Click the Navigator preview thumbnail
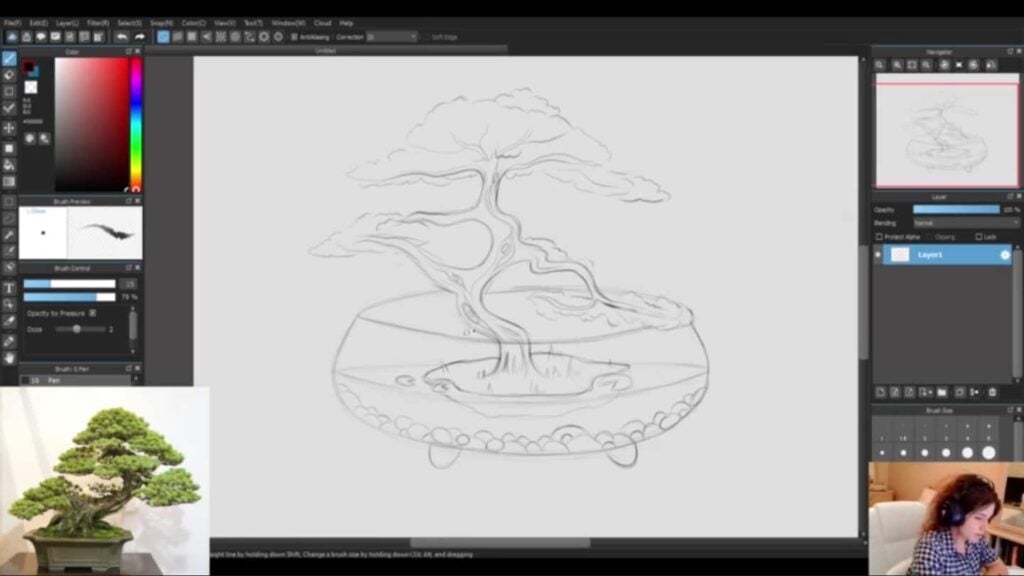The image size is (1024, 576). click(x=946, y=134)
